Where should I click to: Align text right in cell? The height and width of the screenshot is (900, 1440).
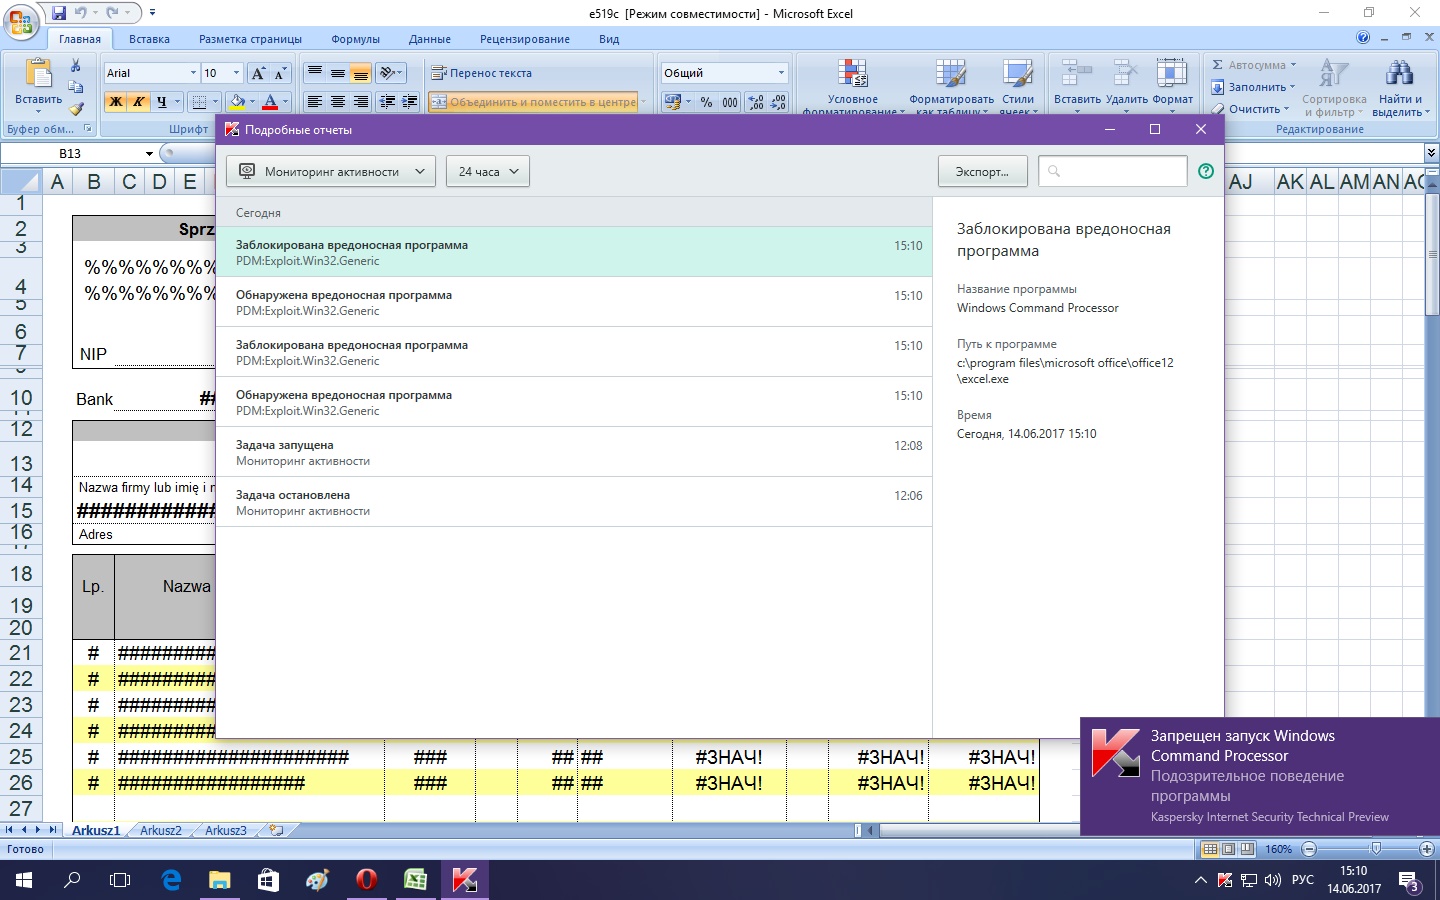click(361, 102)
